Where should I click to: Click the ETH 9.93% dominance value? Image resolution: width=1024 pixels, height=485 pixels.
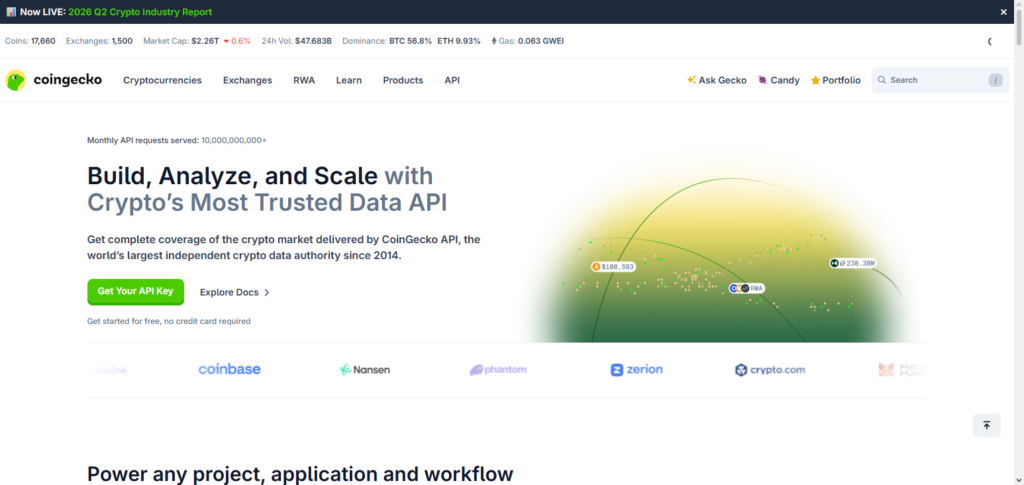(x=459, y=41)
